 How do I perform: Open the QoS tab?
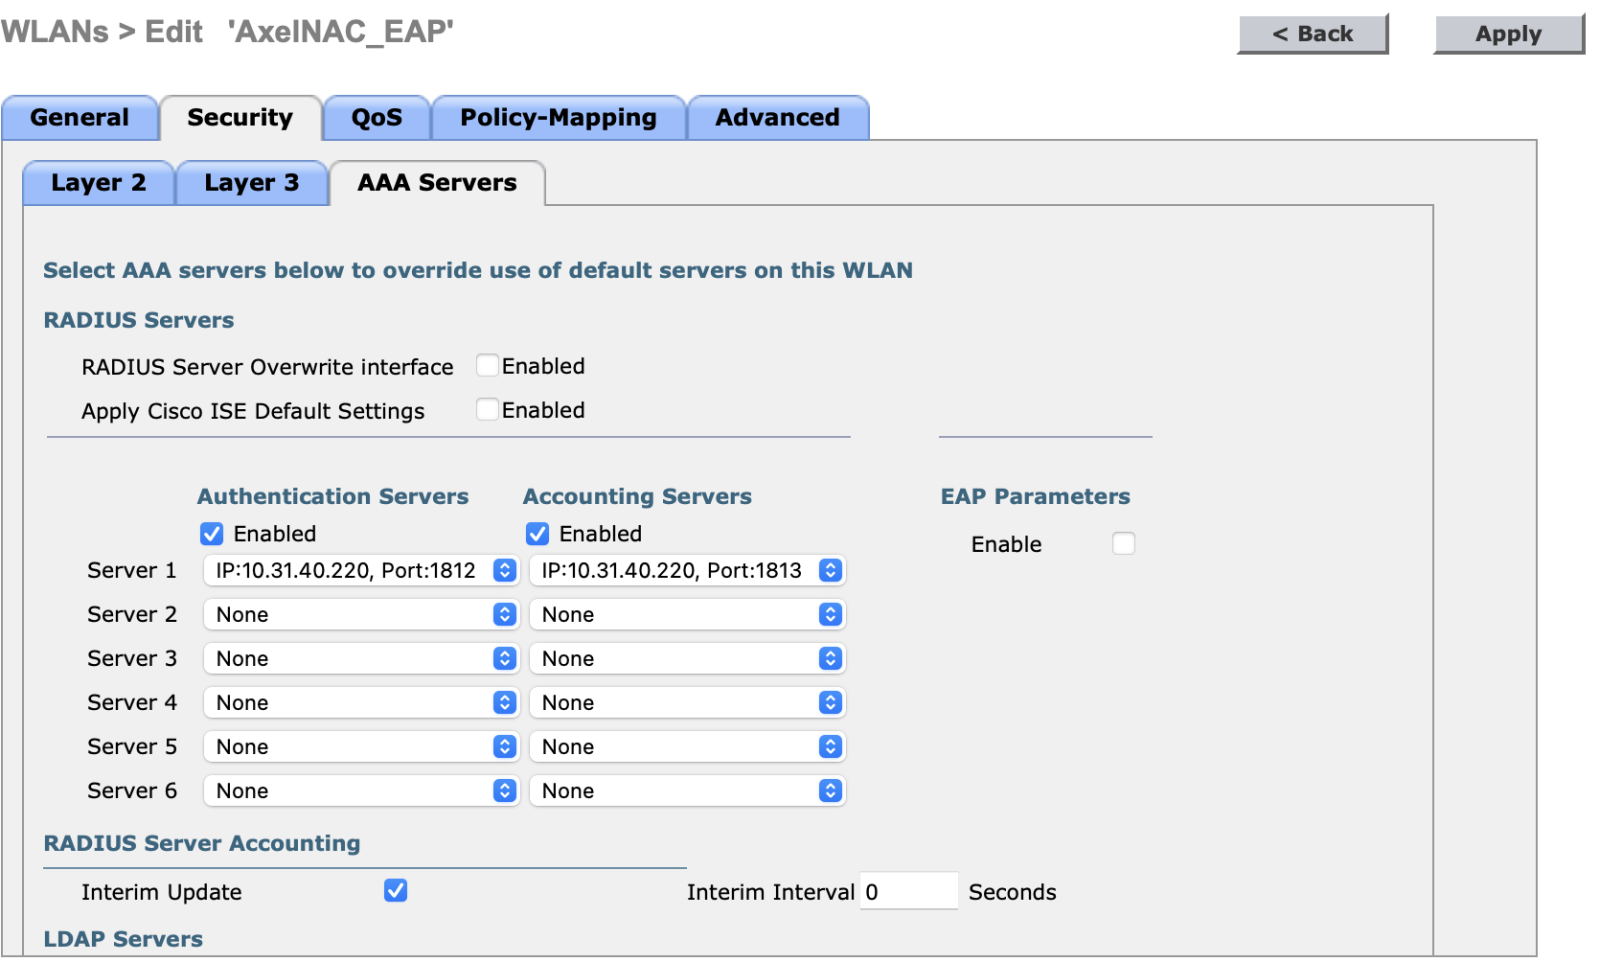[376, 118]
